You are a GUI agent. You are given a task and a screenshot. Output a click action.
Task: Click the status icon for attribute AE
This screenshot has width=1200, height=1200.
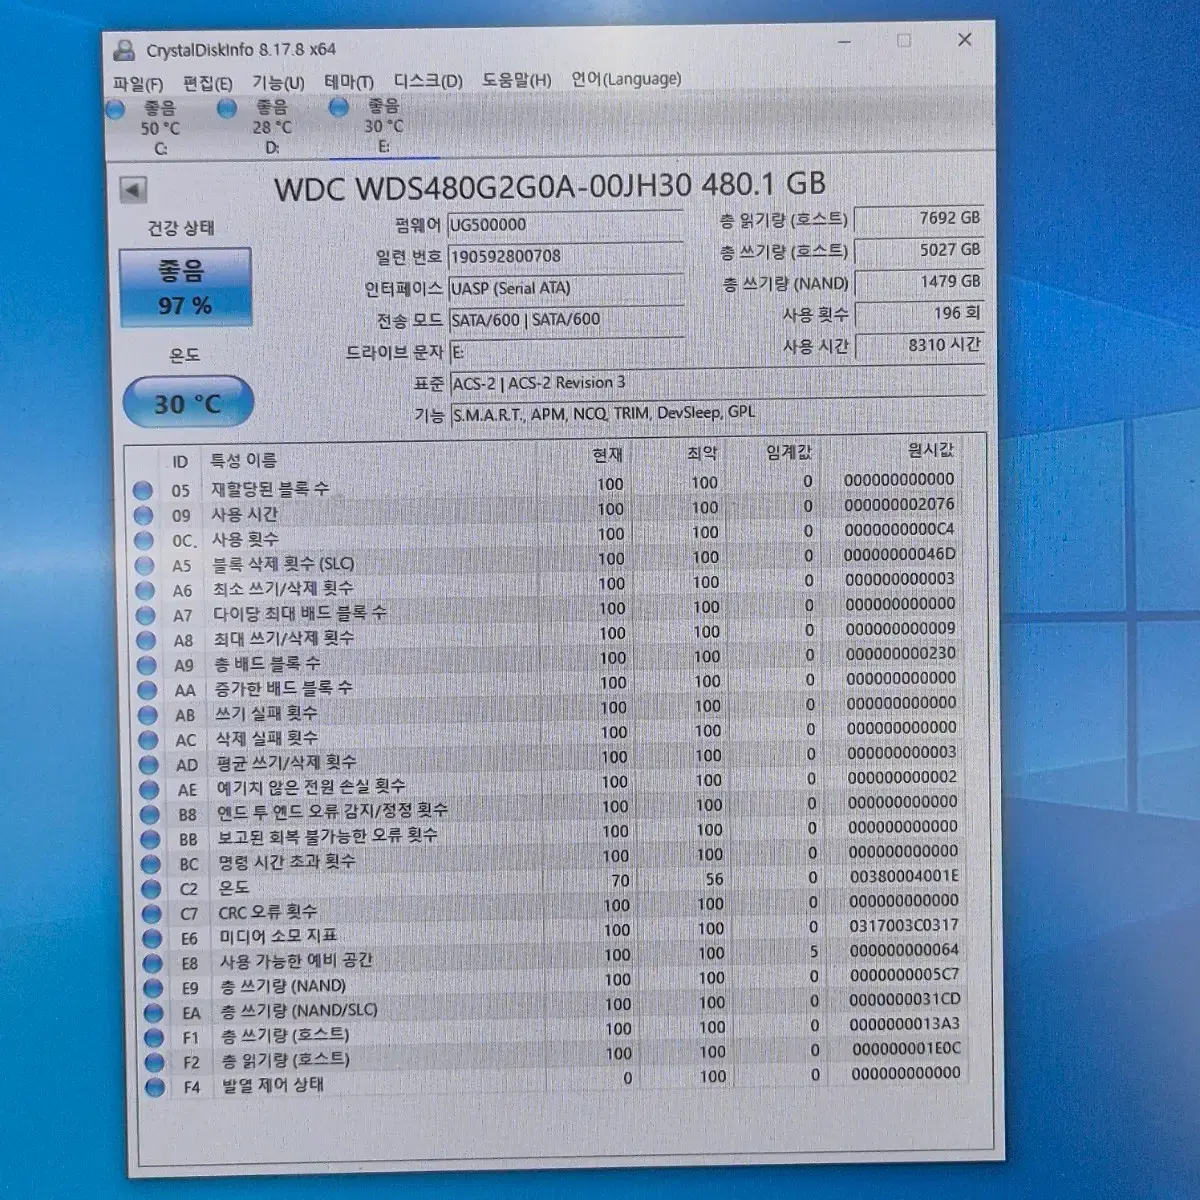[x=149, y=790]
